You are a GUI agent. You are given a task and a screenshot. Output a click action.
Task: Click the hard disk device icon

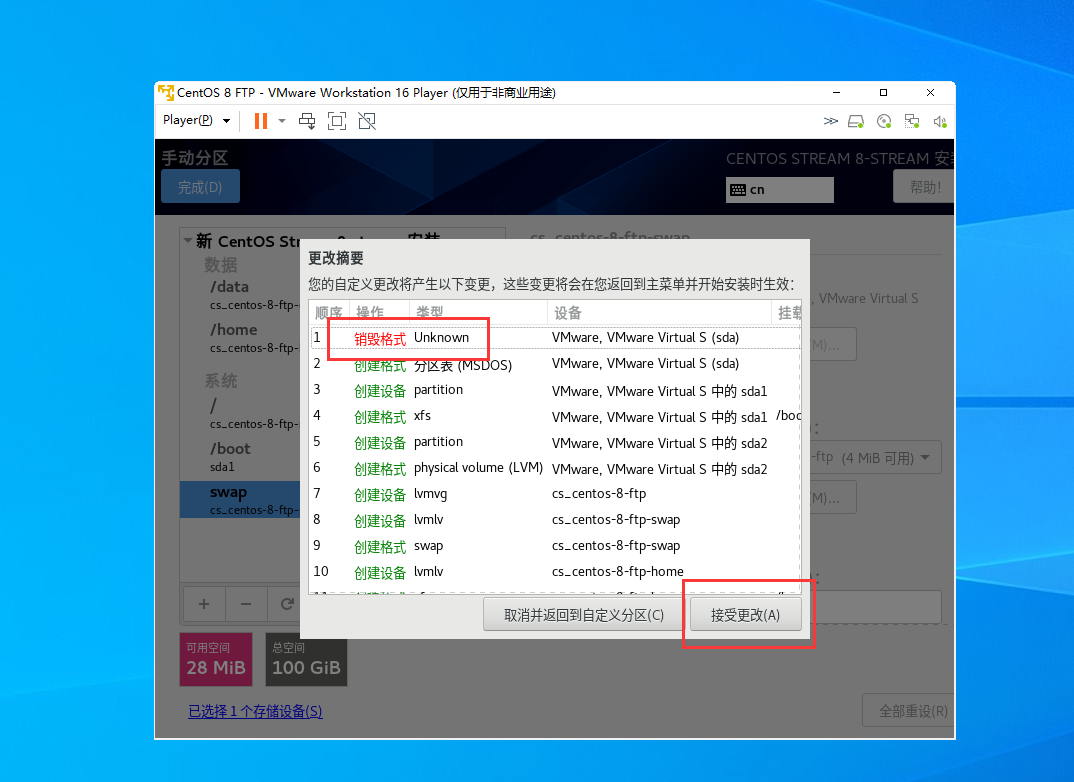pos(856,121)
